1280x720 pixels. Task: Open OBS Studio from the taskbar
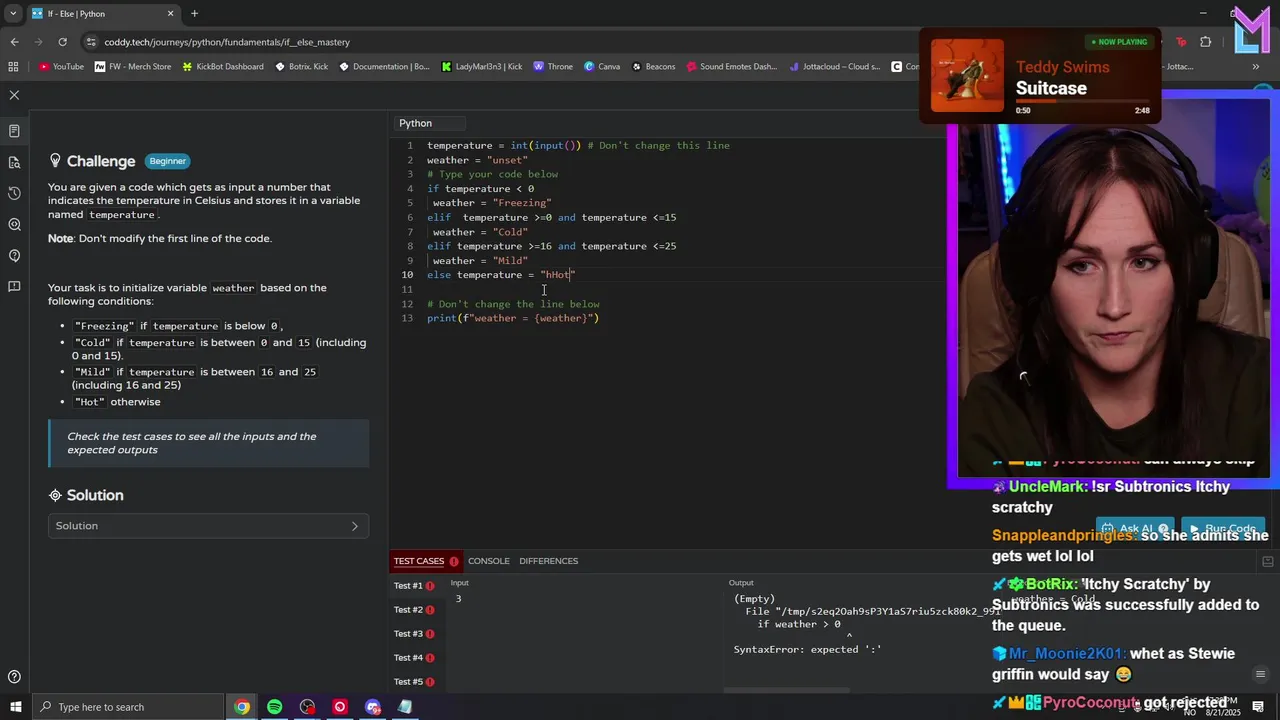(x=307, y=707)
